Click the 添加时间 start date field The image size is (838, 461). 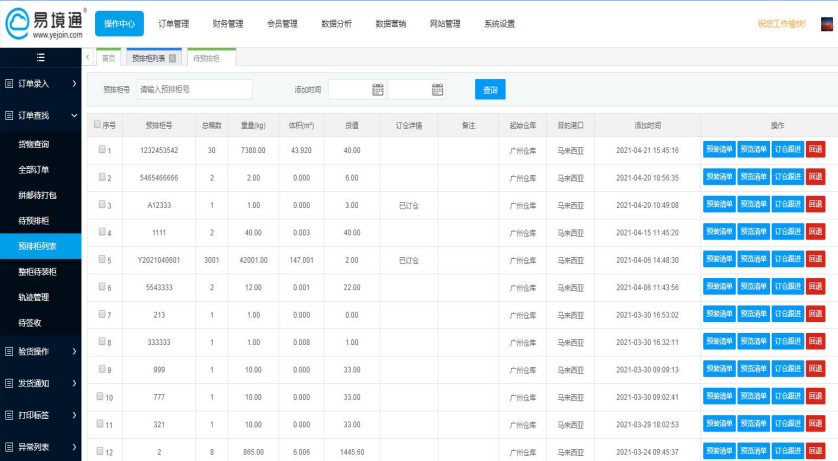[x=356, y=90]
